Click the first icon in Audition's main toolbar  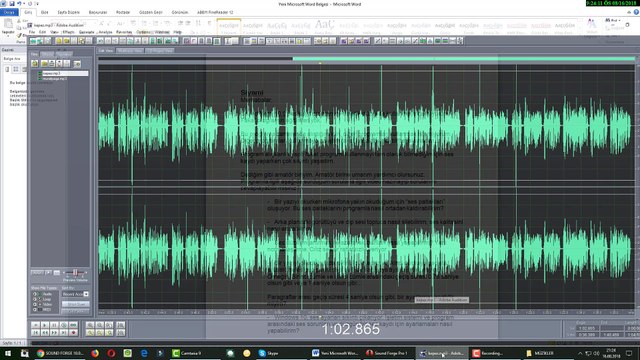point(33,40)
